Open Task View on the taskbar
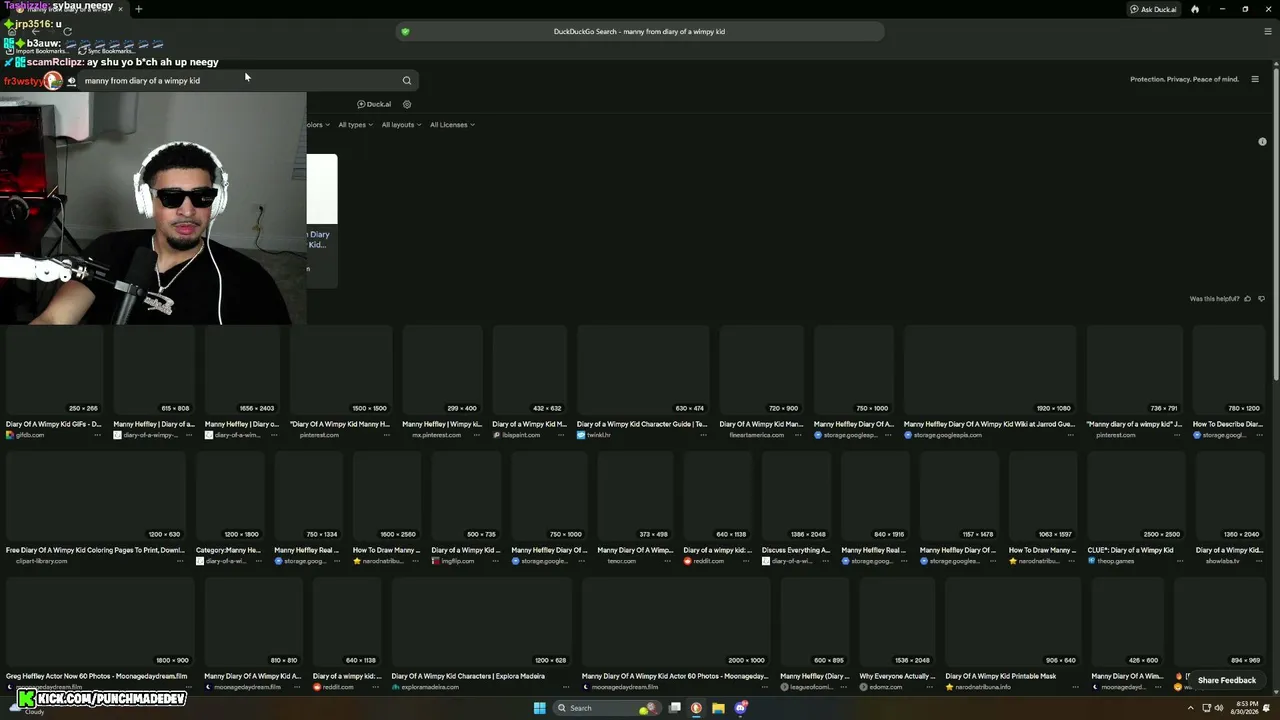 675,708
